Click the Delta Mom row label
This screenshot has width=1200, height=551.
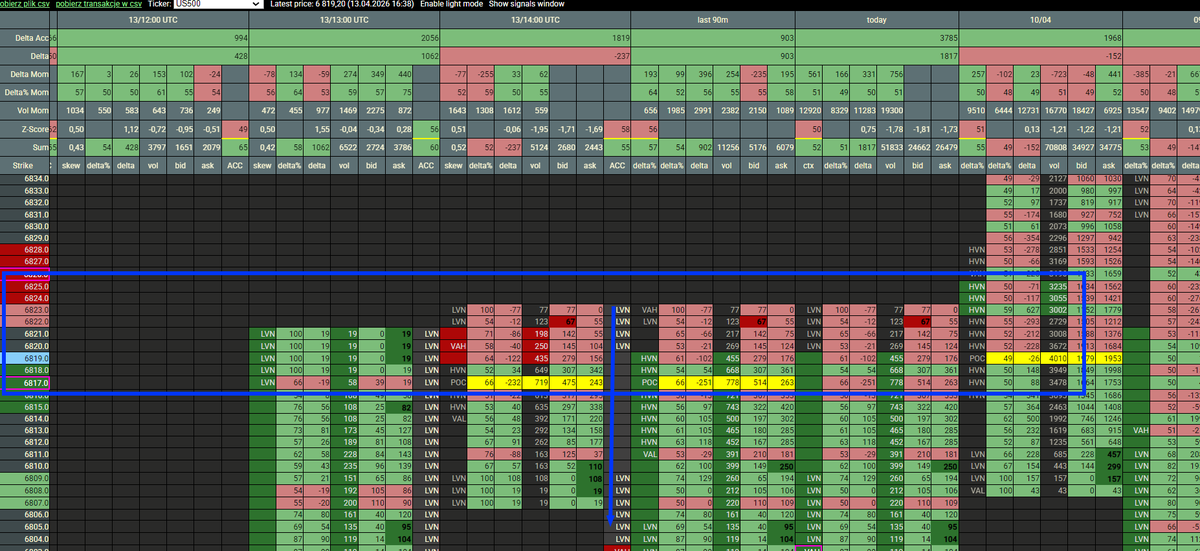coord(24,75)
